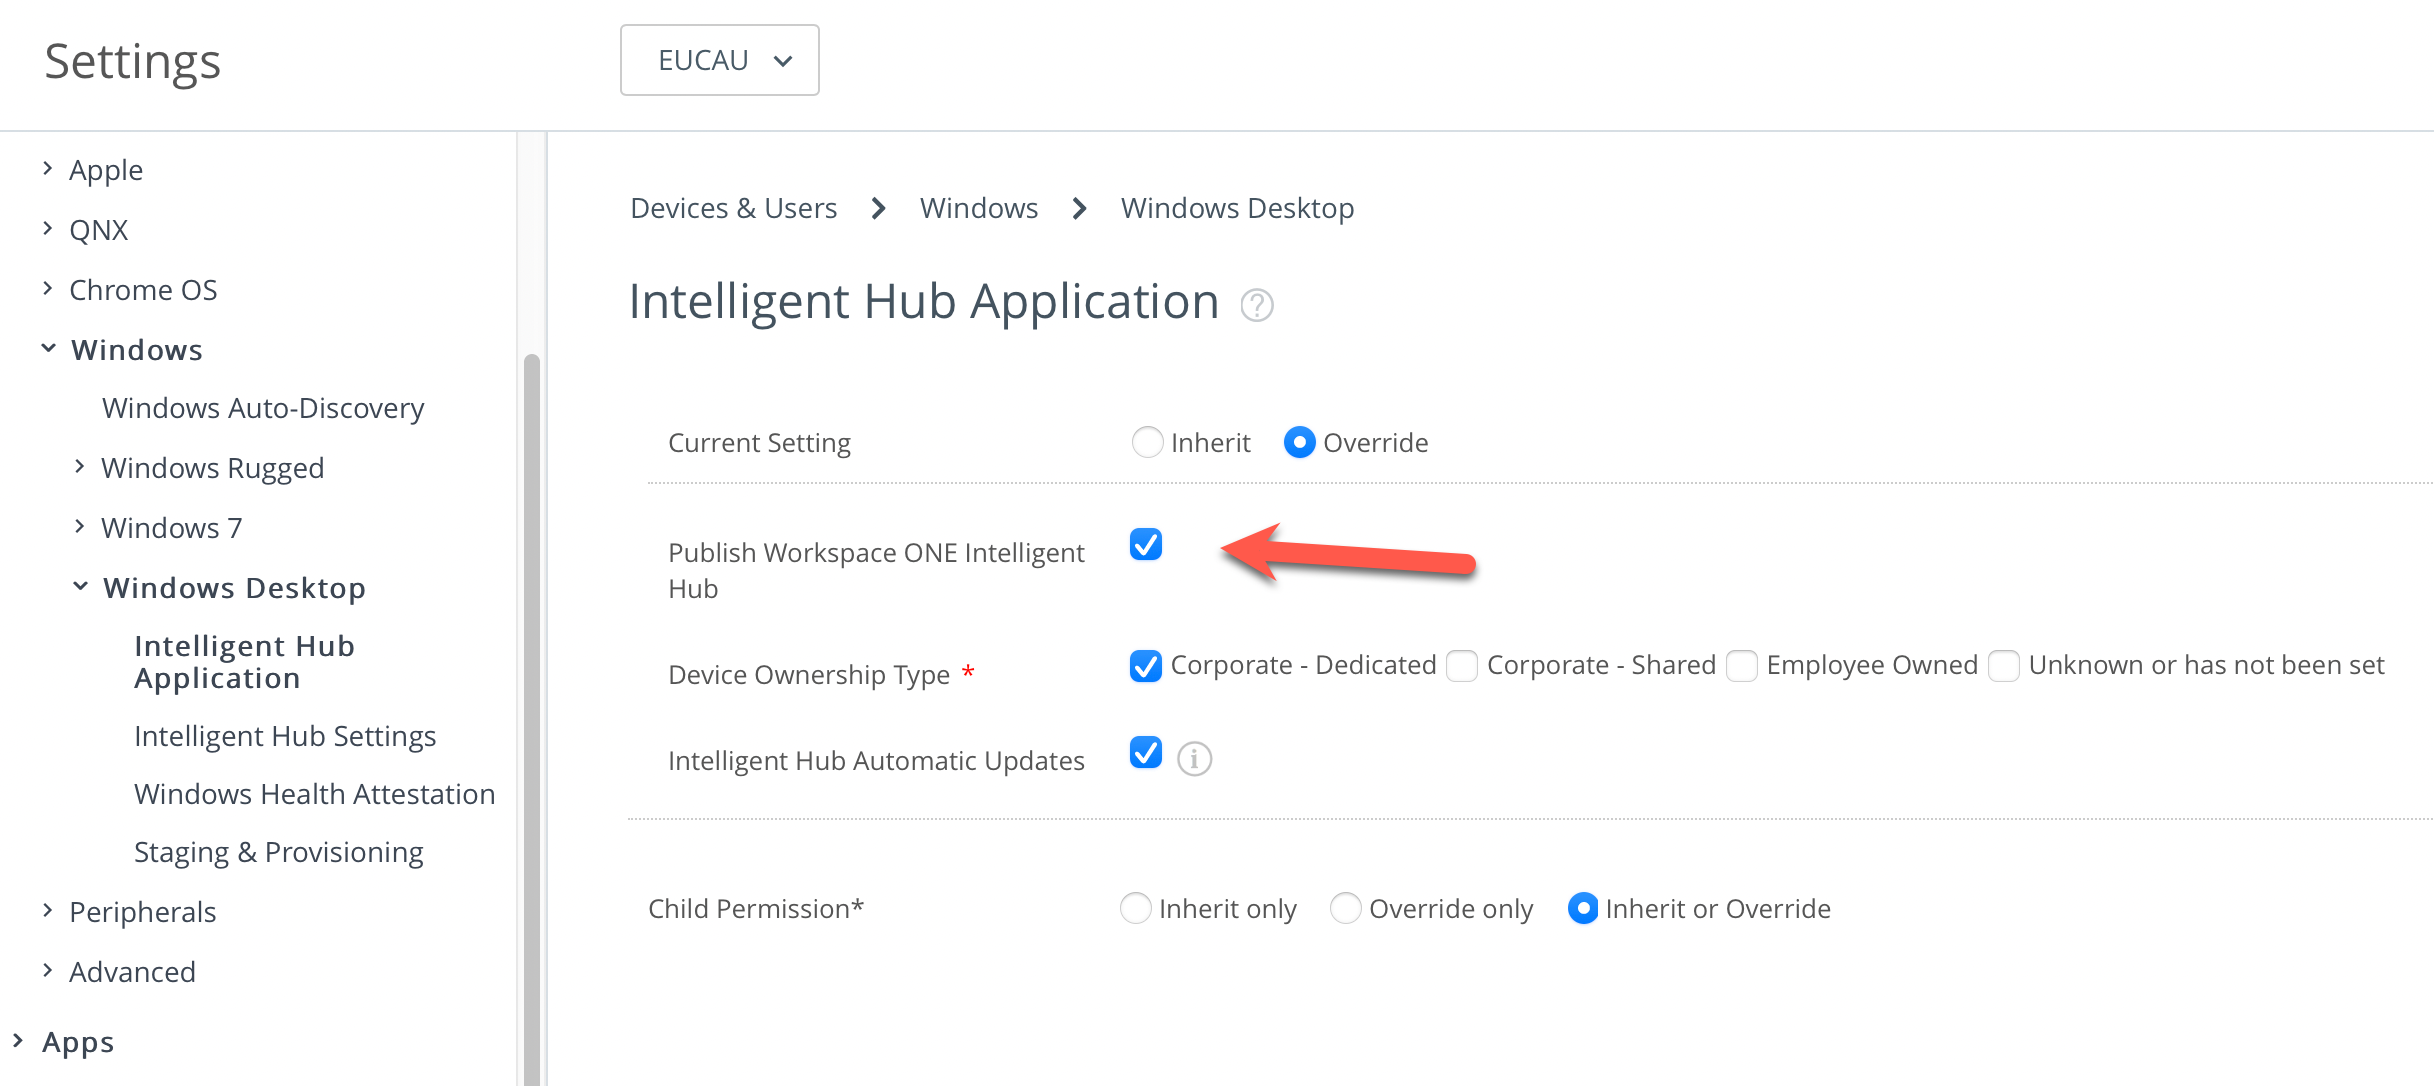Open Windows Health Attestation settings

314,794
